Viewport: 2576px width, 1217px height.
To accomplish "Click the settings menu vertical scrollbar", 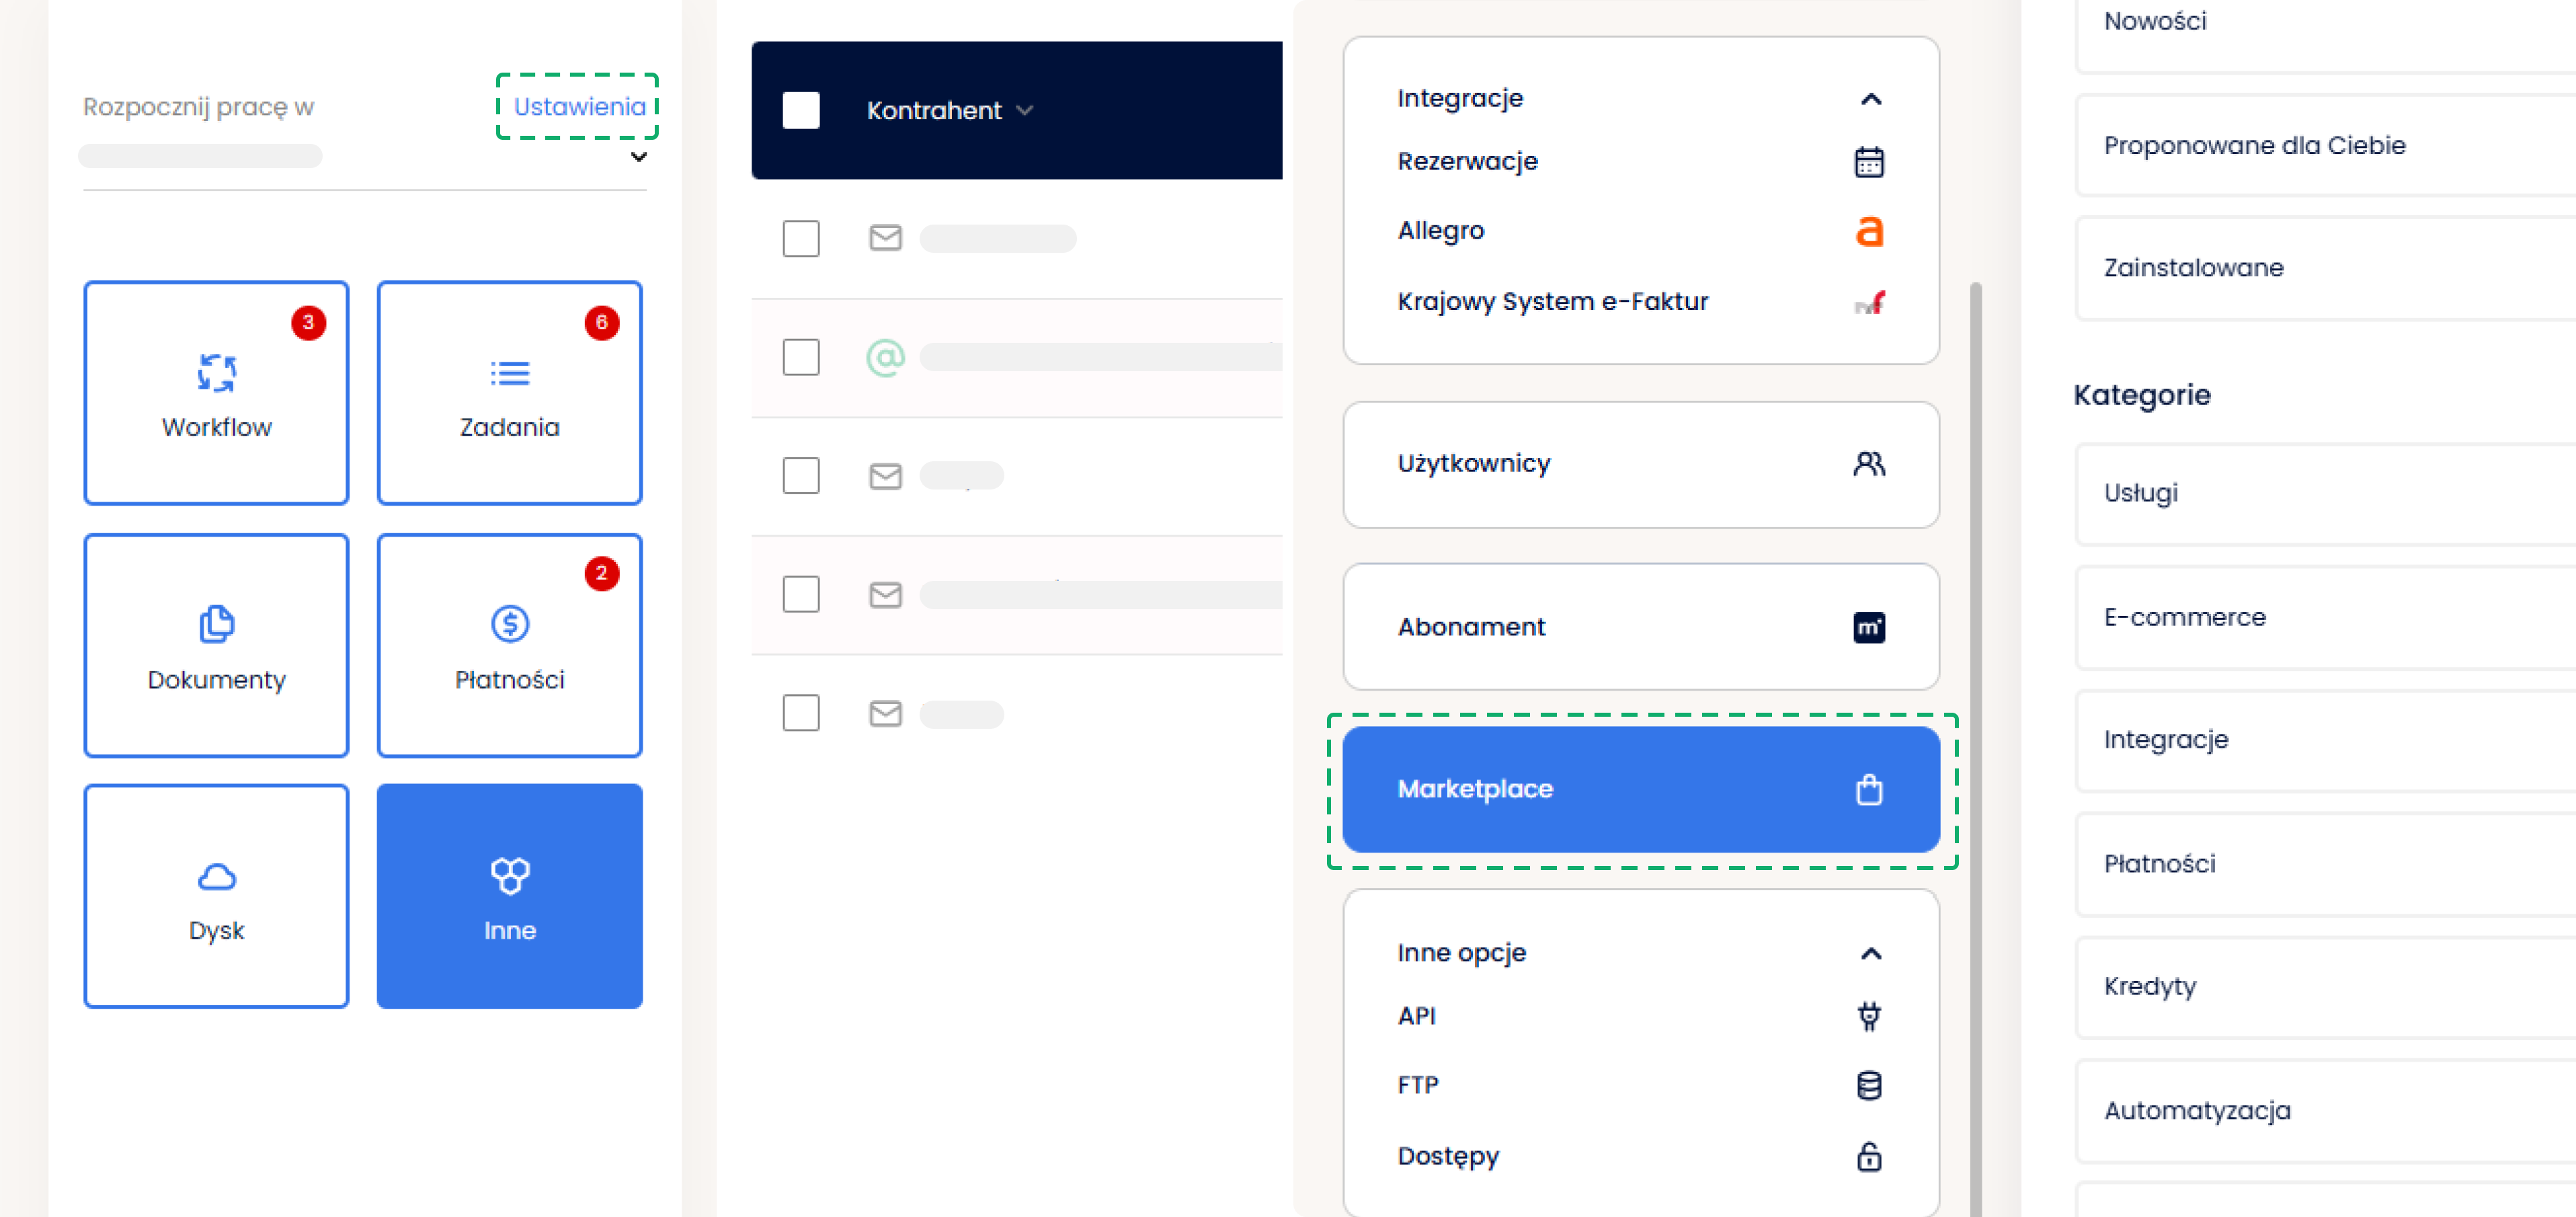I will tap(1975, 700).
